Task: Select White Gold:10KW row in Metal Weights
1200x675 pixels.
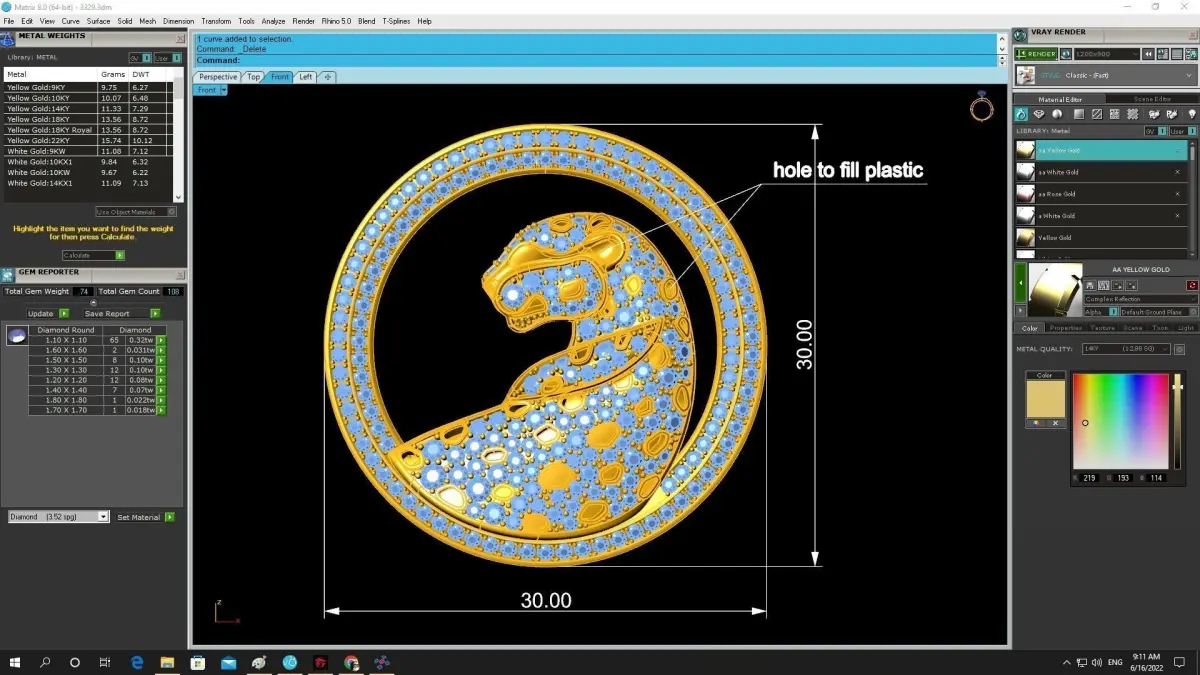Action: tap(89, 173)
